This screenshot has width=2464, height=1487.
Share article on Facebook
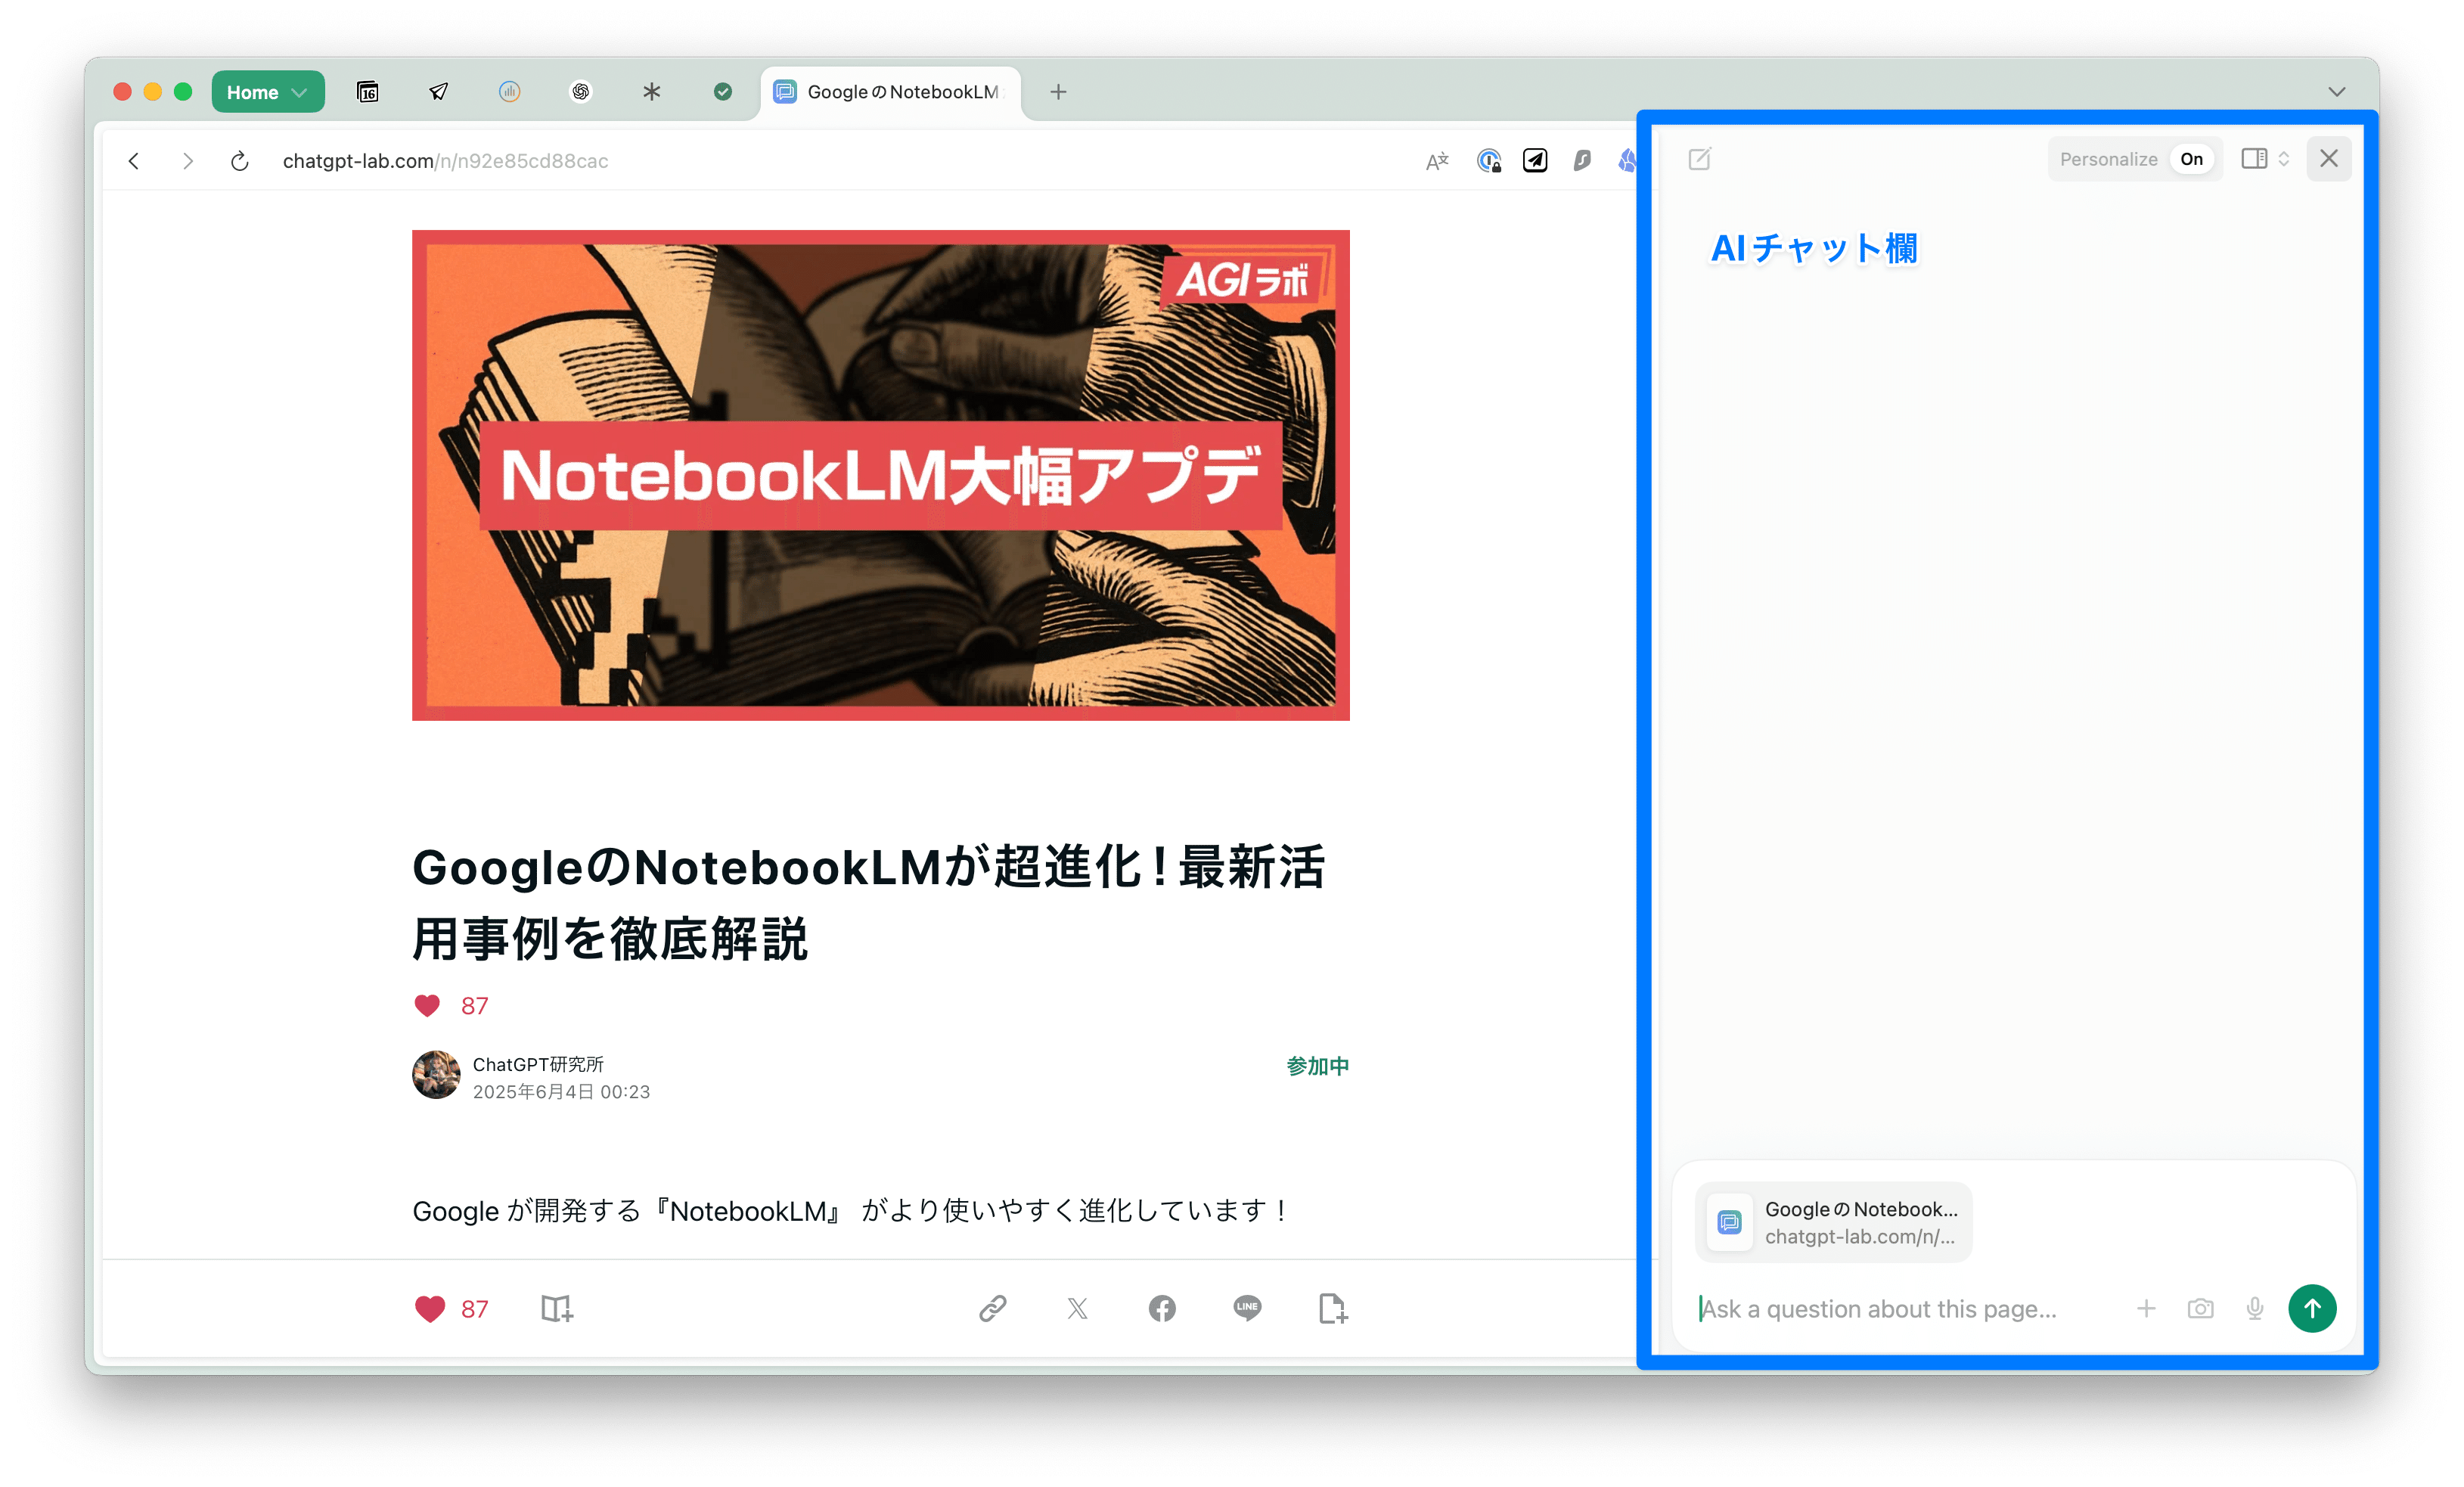[x=1162, y=1308]
